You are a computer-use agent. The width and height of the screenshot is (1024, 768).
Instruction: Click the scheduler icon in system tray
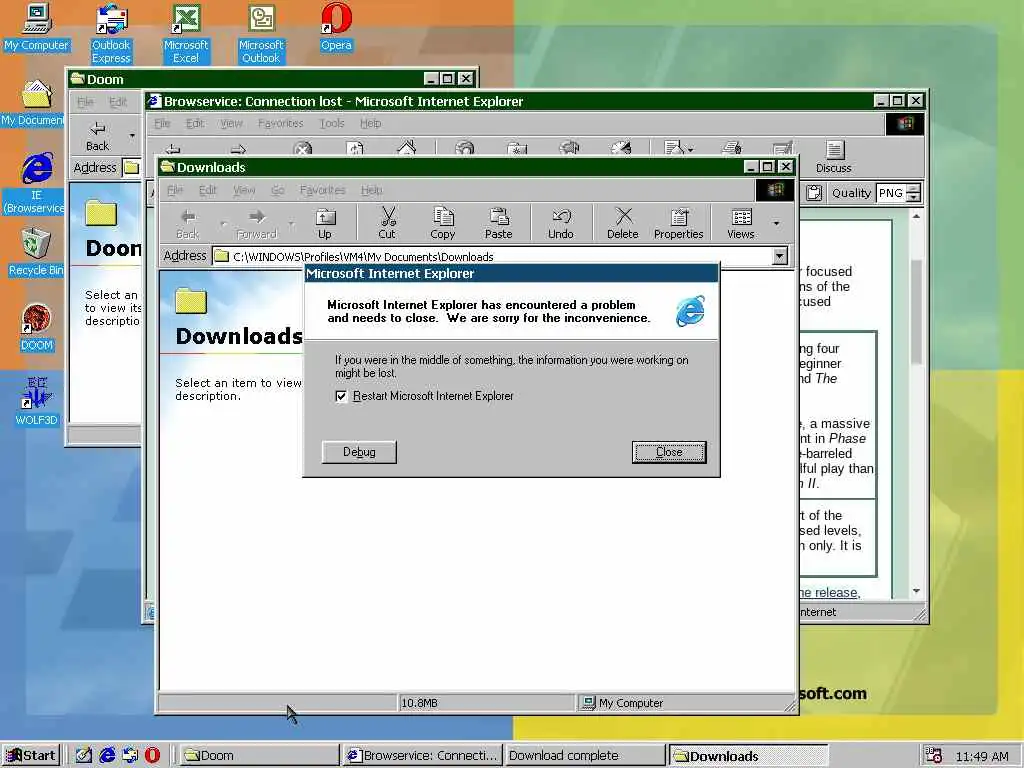point(933,756)
